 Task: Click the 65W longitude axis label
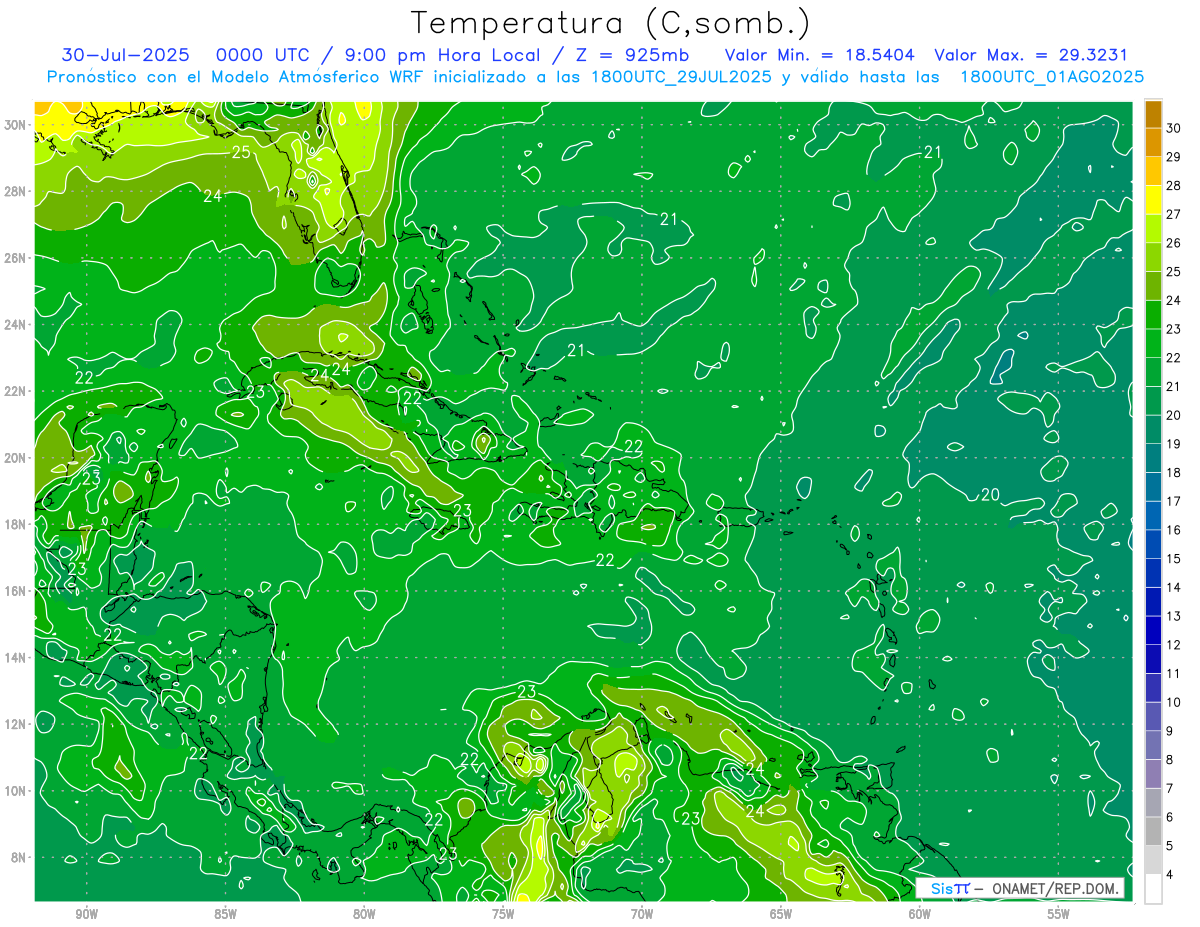pyautogui.click(x=781, y=914)
